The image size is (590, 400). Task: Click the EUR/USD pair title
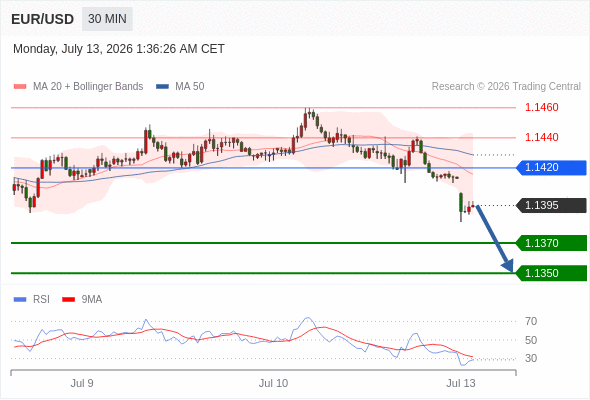pyautogui.click(x=43, y=19)
